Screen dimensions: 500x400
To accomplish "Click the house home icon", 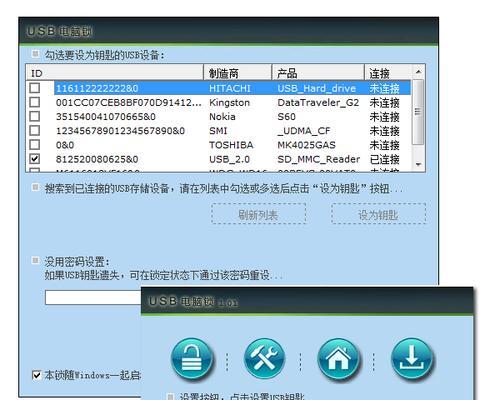I will [338, 359].
